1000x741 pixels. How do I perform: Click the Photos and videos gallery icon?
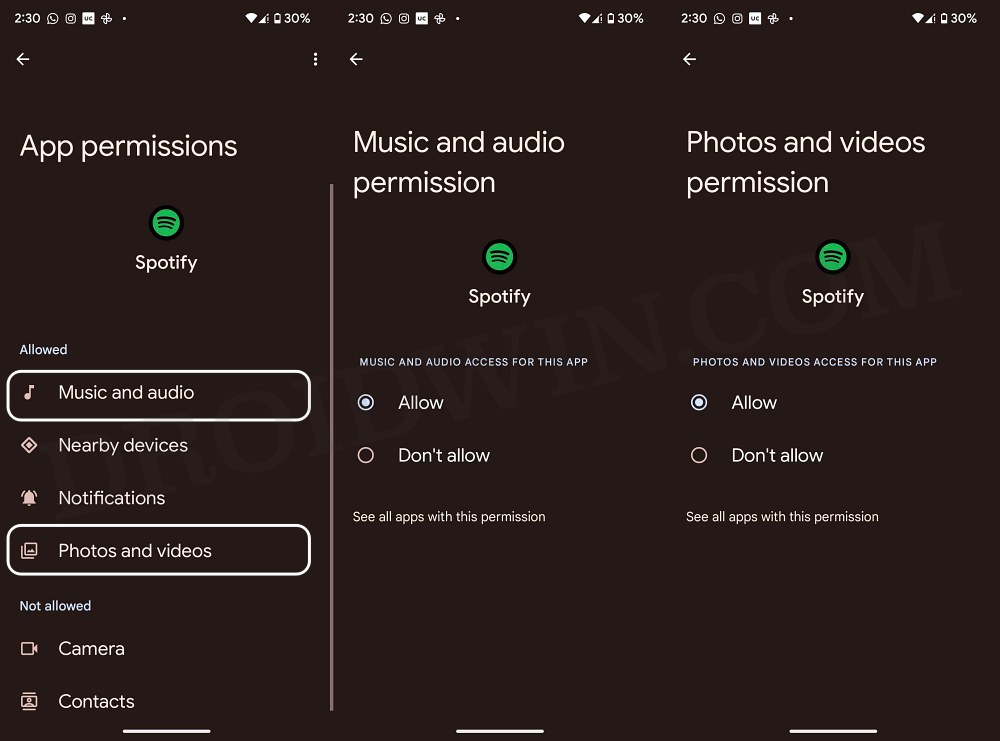(29, 550)
